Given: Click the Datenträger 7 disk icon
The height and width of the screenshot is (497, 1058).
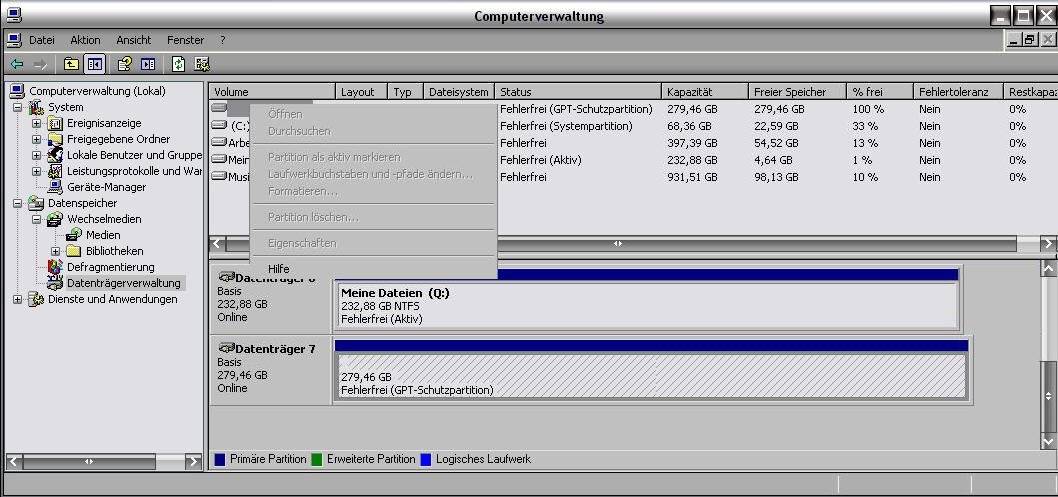Looking at the screenshot, I should [226, 349].
